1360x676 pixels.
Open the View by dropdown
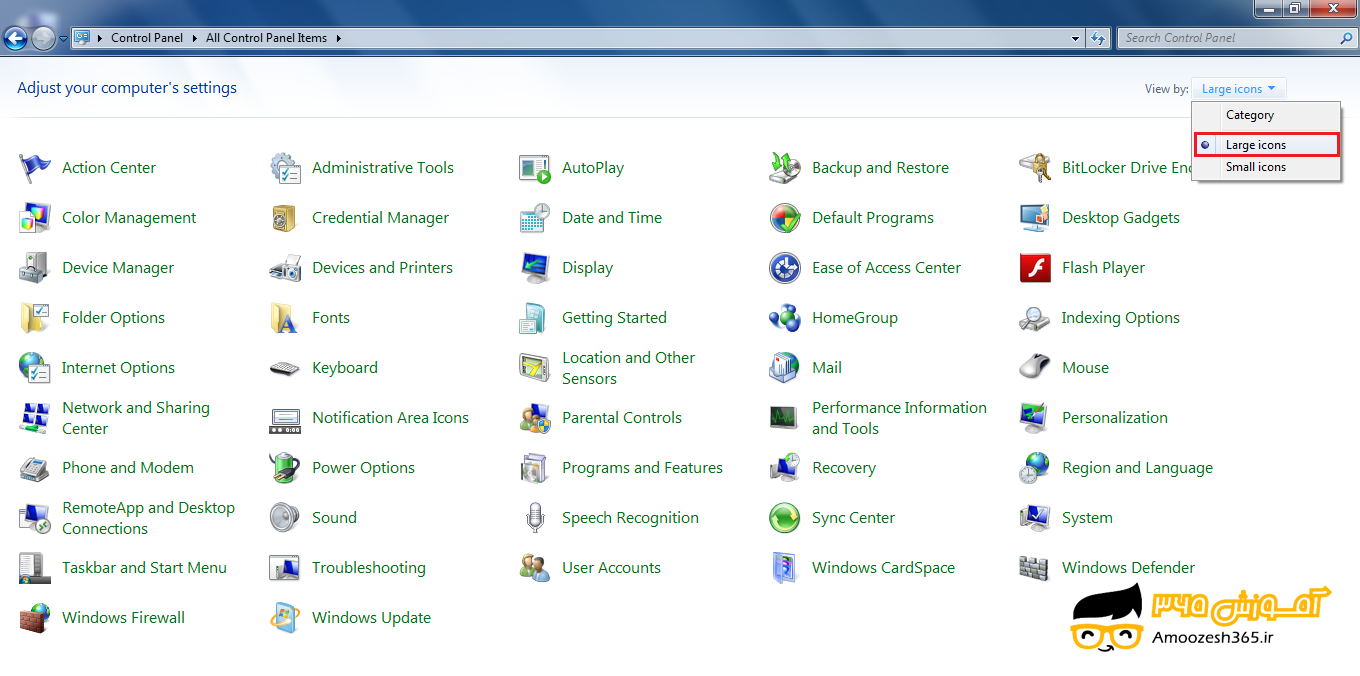[x=1238, y=88]
